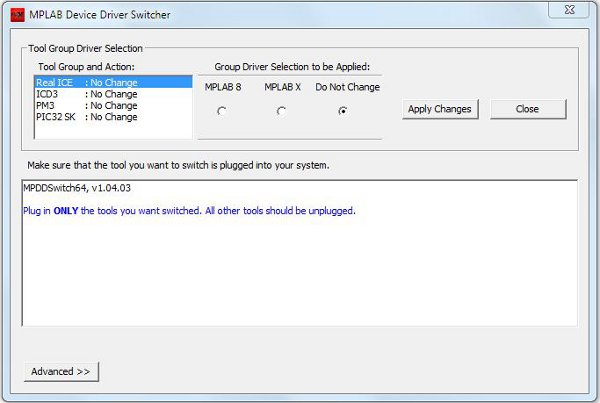600x403 pixels.
Task: Select the PIC32 SK tool group row
Action: (x=113, y=117)
